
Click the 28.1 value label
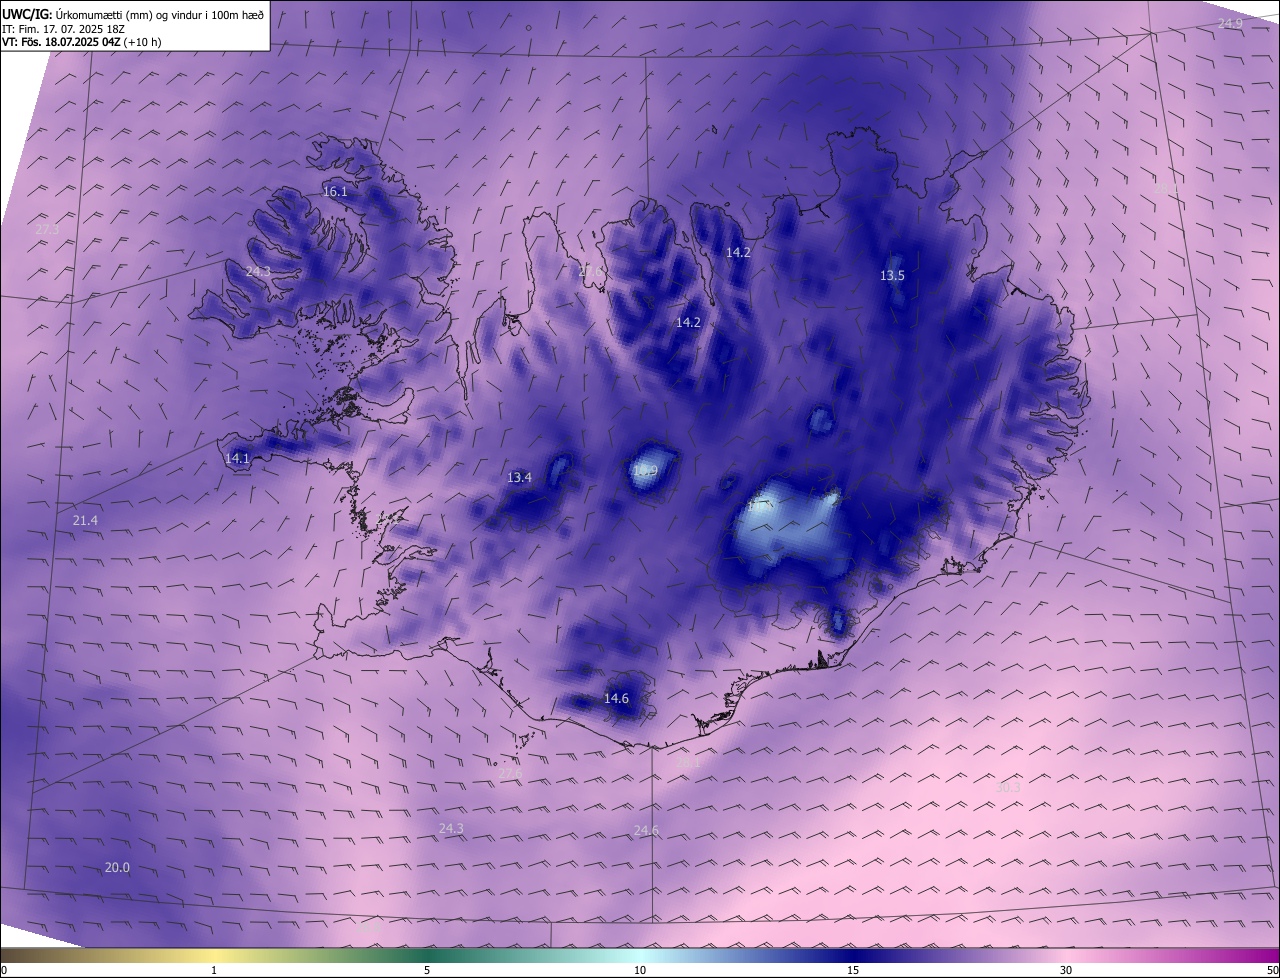click(x=688, y=763)
